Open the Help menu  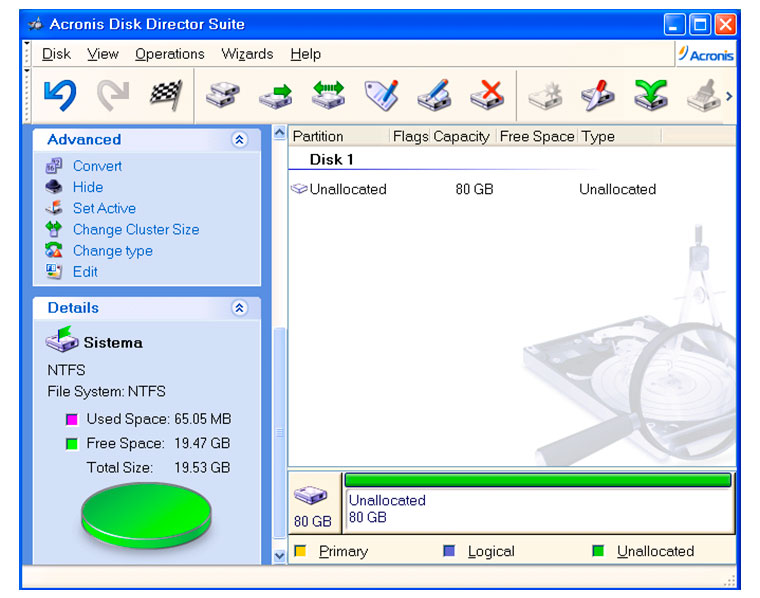305,54
